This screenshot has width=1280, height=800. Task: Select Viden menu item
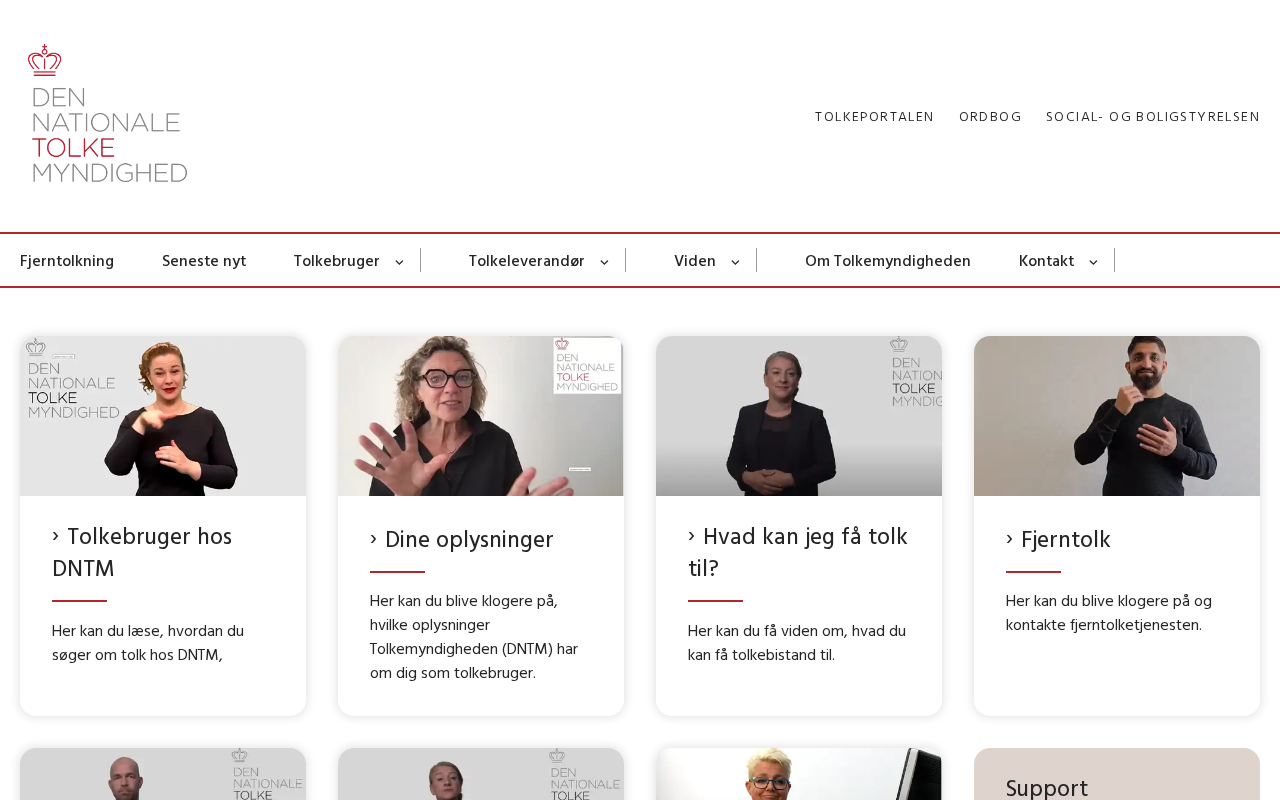click(695, 261)
